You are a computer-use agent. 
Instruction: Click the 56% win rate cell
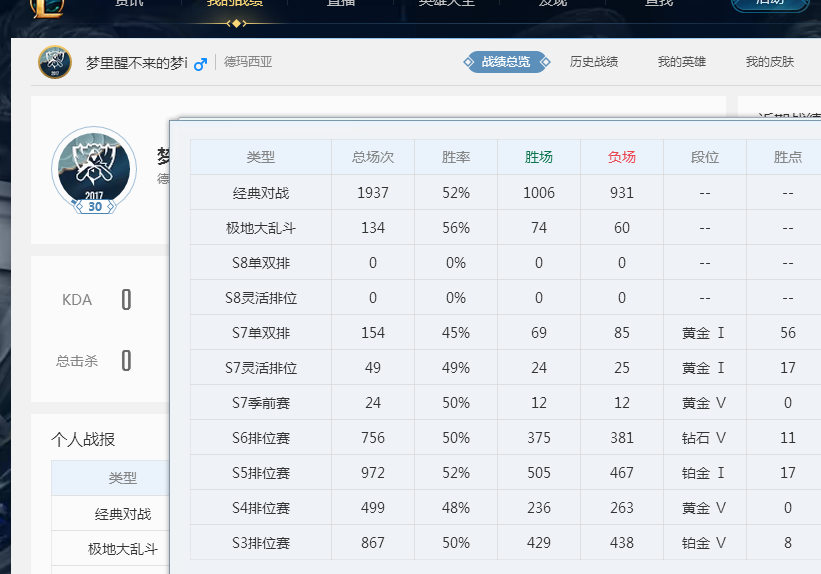(456, 228)
